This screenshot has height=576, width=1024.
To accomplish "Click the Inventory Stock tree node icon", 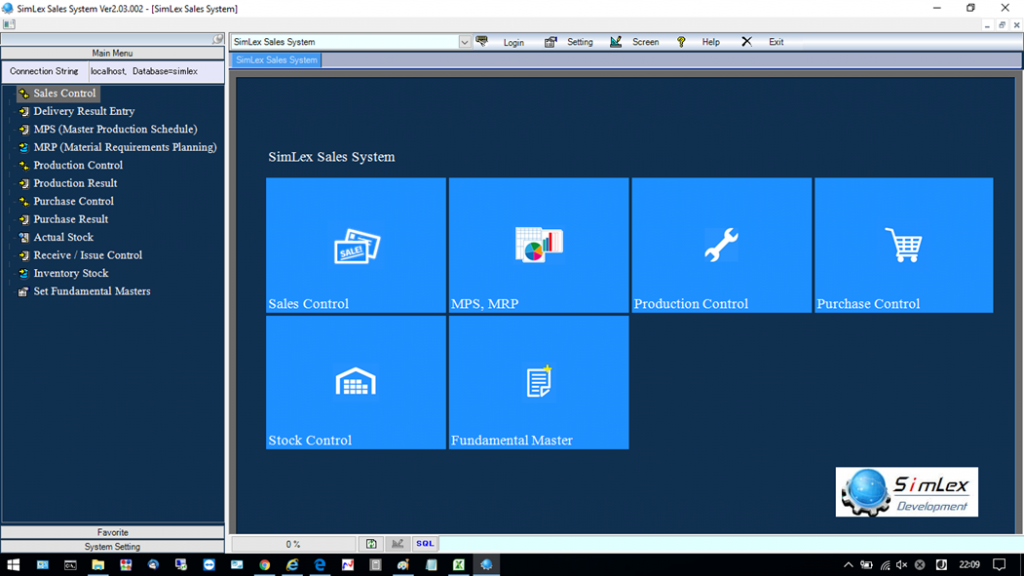I will 24,273.
